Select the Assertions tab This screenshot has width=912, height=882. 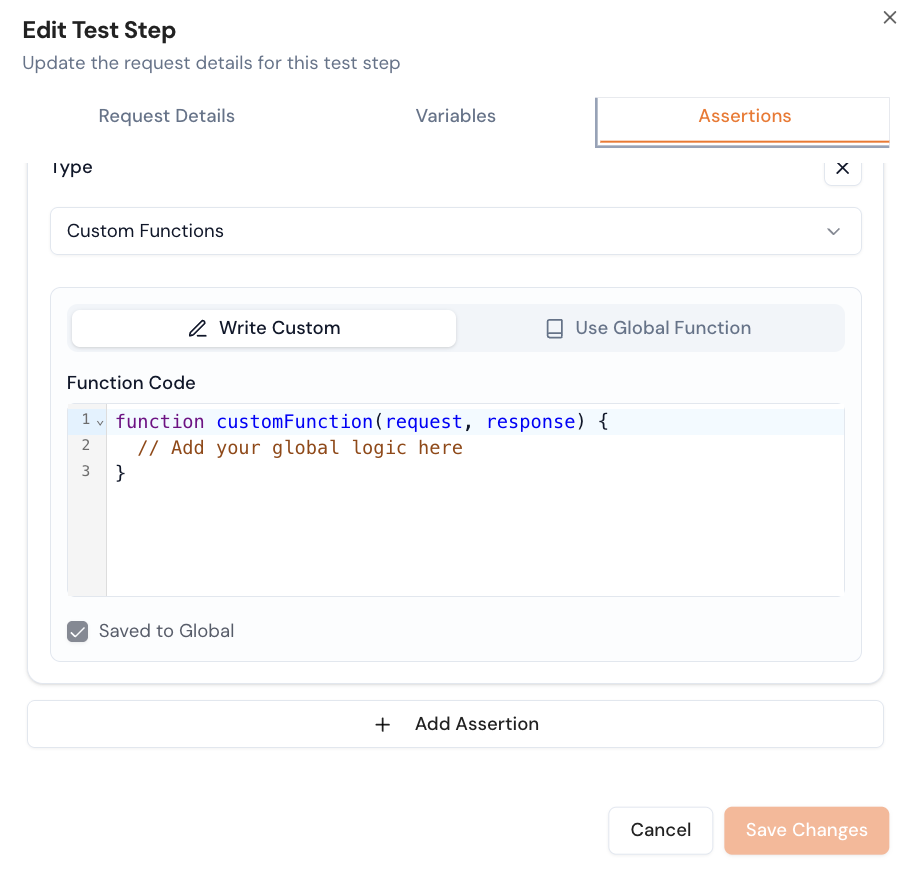tap(744, 116)
